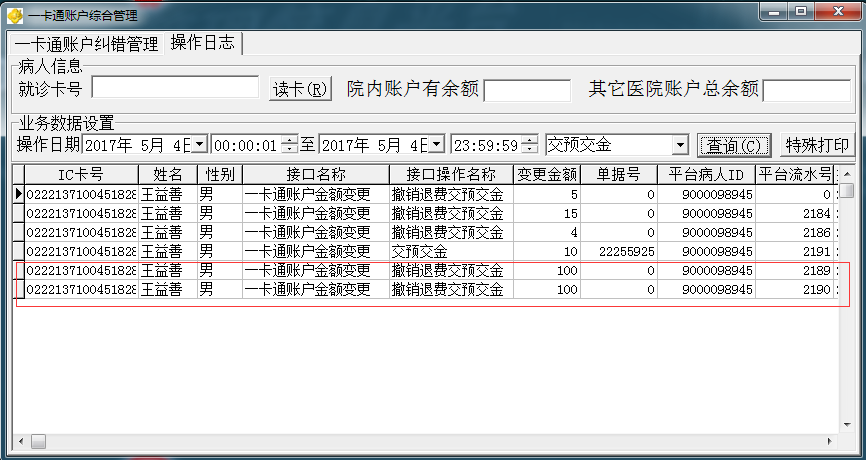866x460 pixels.
Task: Click vertical scrollbar up arrow
Action: (847, 175)
